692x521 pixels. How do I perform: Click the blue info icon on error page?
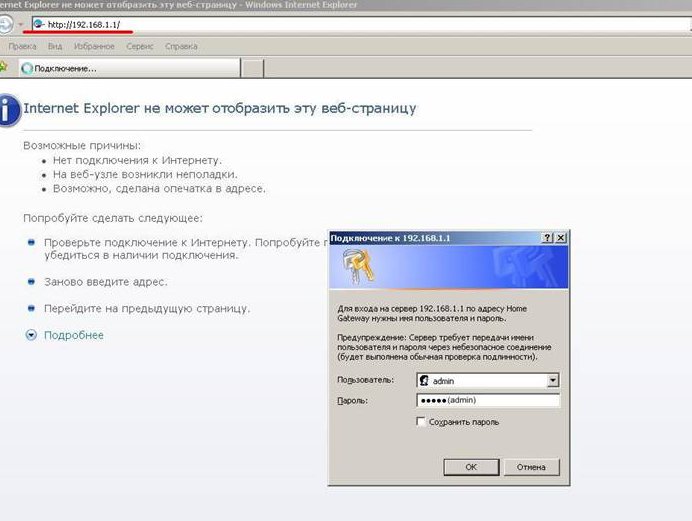7,109
